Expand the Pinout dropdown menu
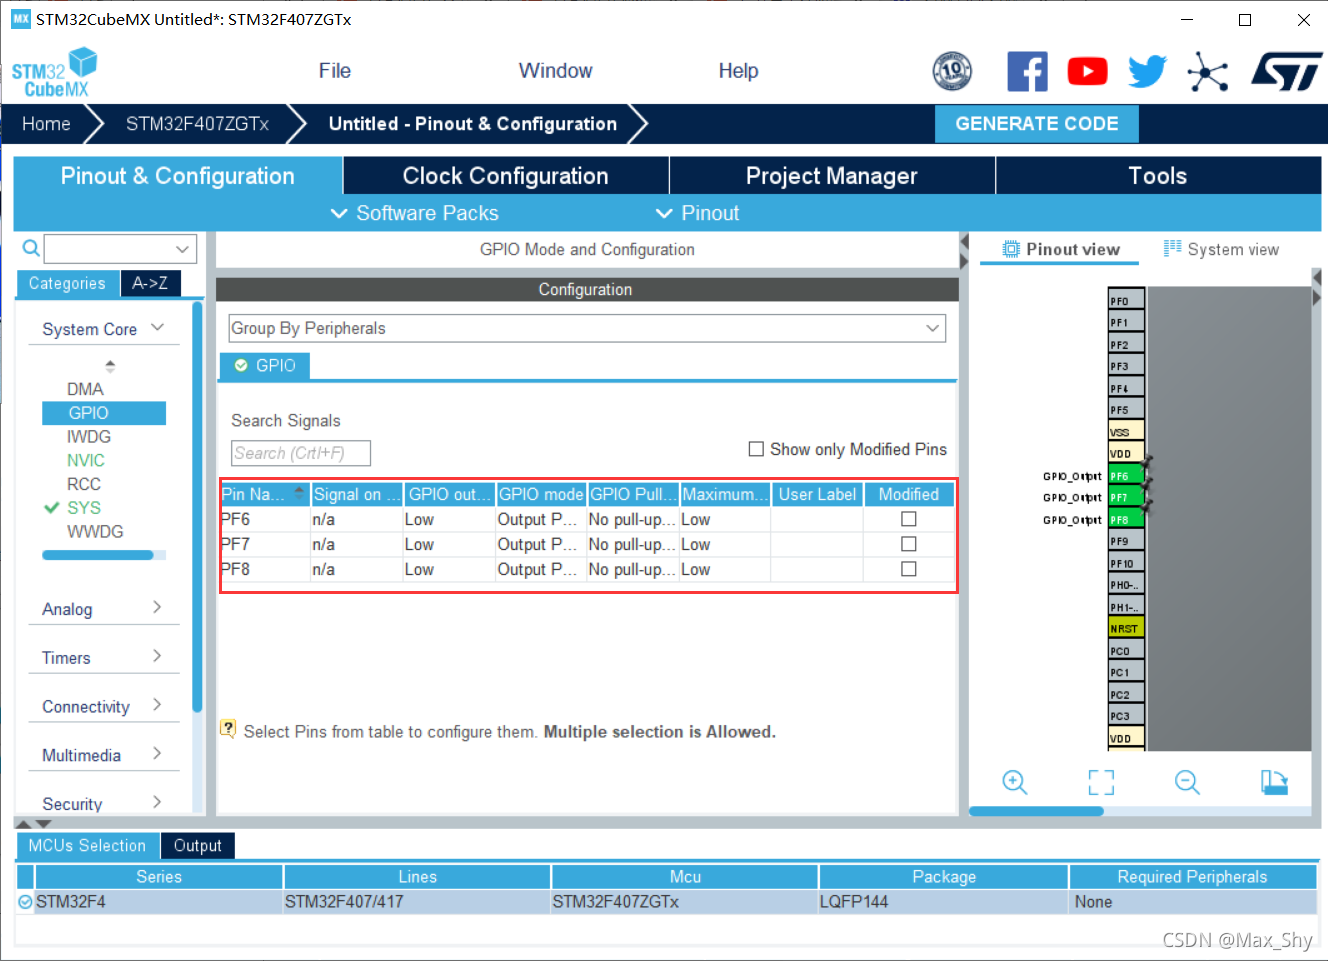1328x961 pixels. click(x=697, y=213)
